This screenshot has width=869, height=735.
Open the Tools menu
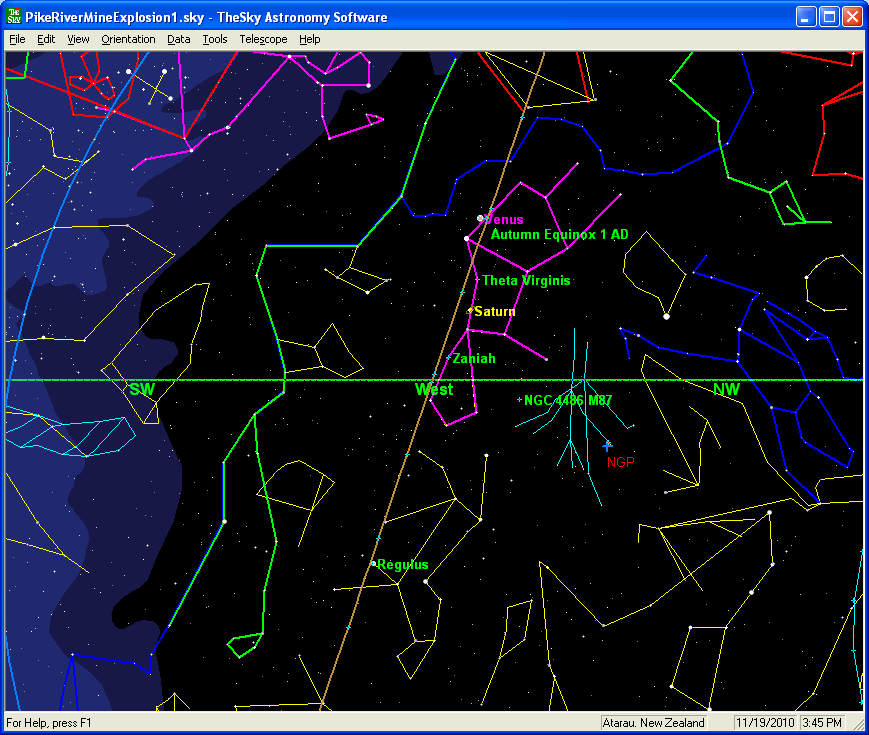(x=214, y=39)
